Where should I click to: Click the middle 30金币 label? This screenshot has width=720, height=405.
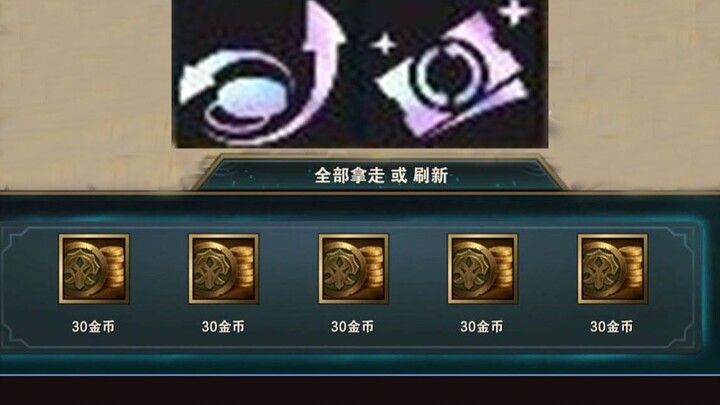coord(353,326)
